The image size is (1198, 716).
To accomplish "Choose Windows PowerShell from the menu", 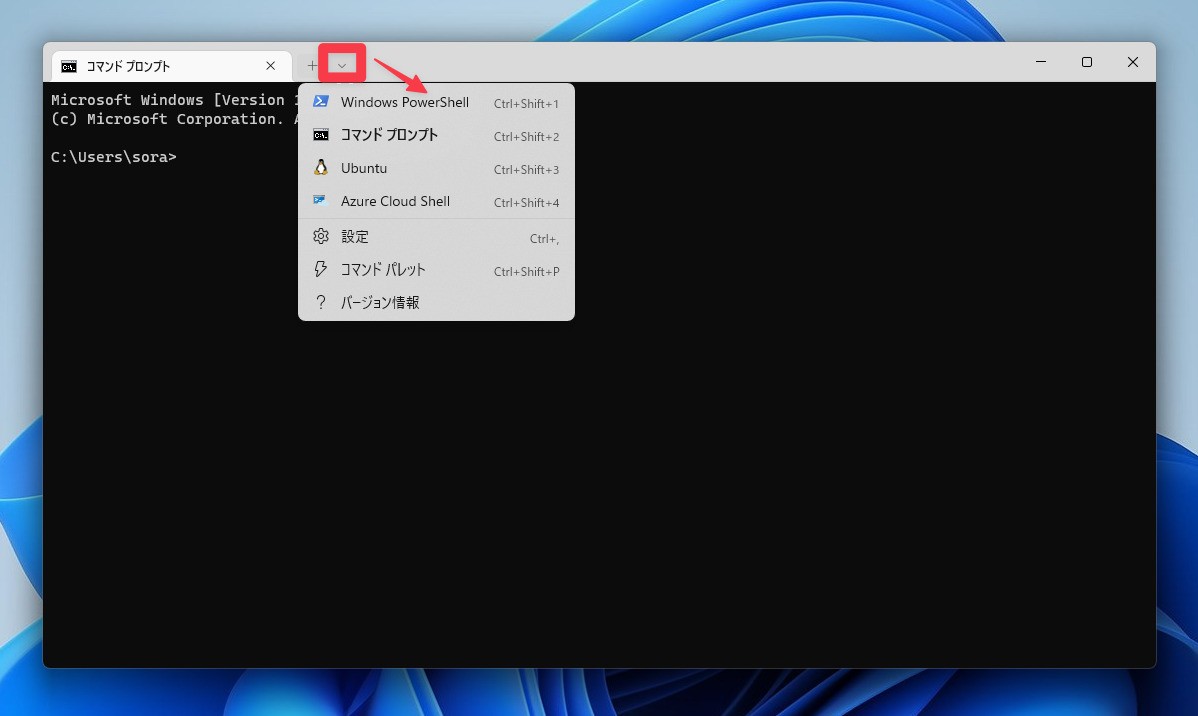I will [x=436, y=102].
